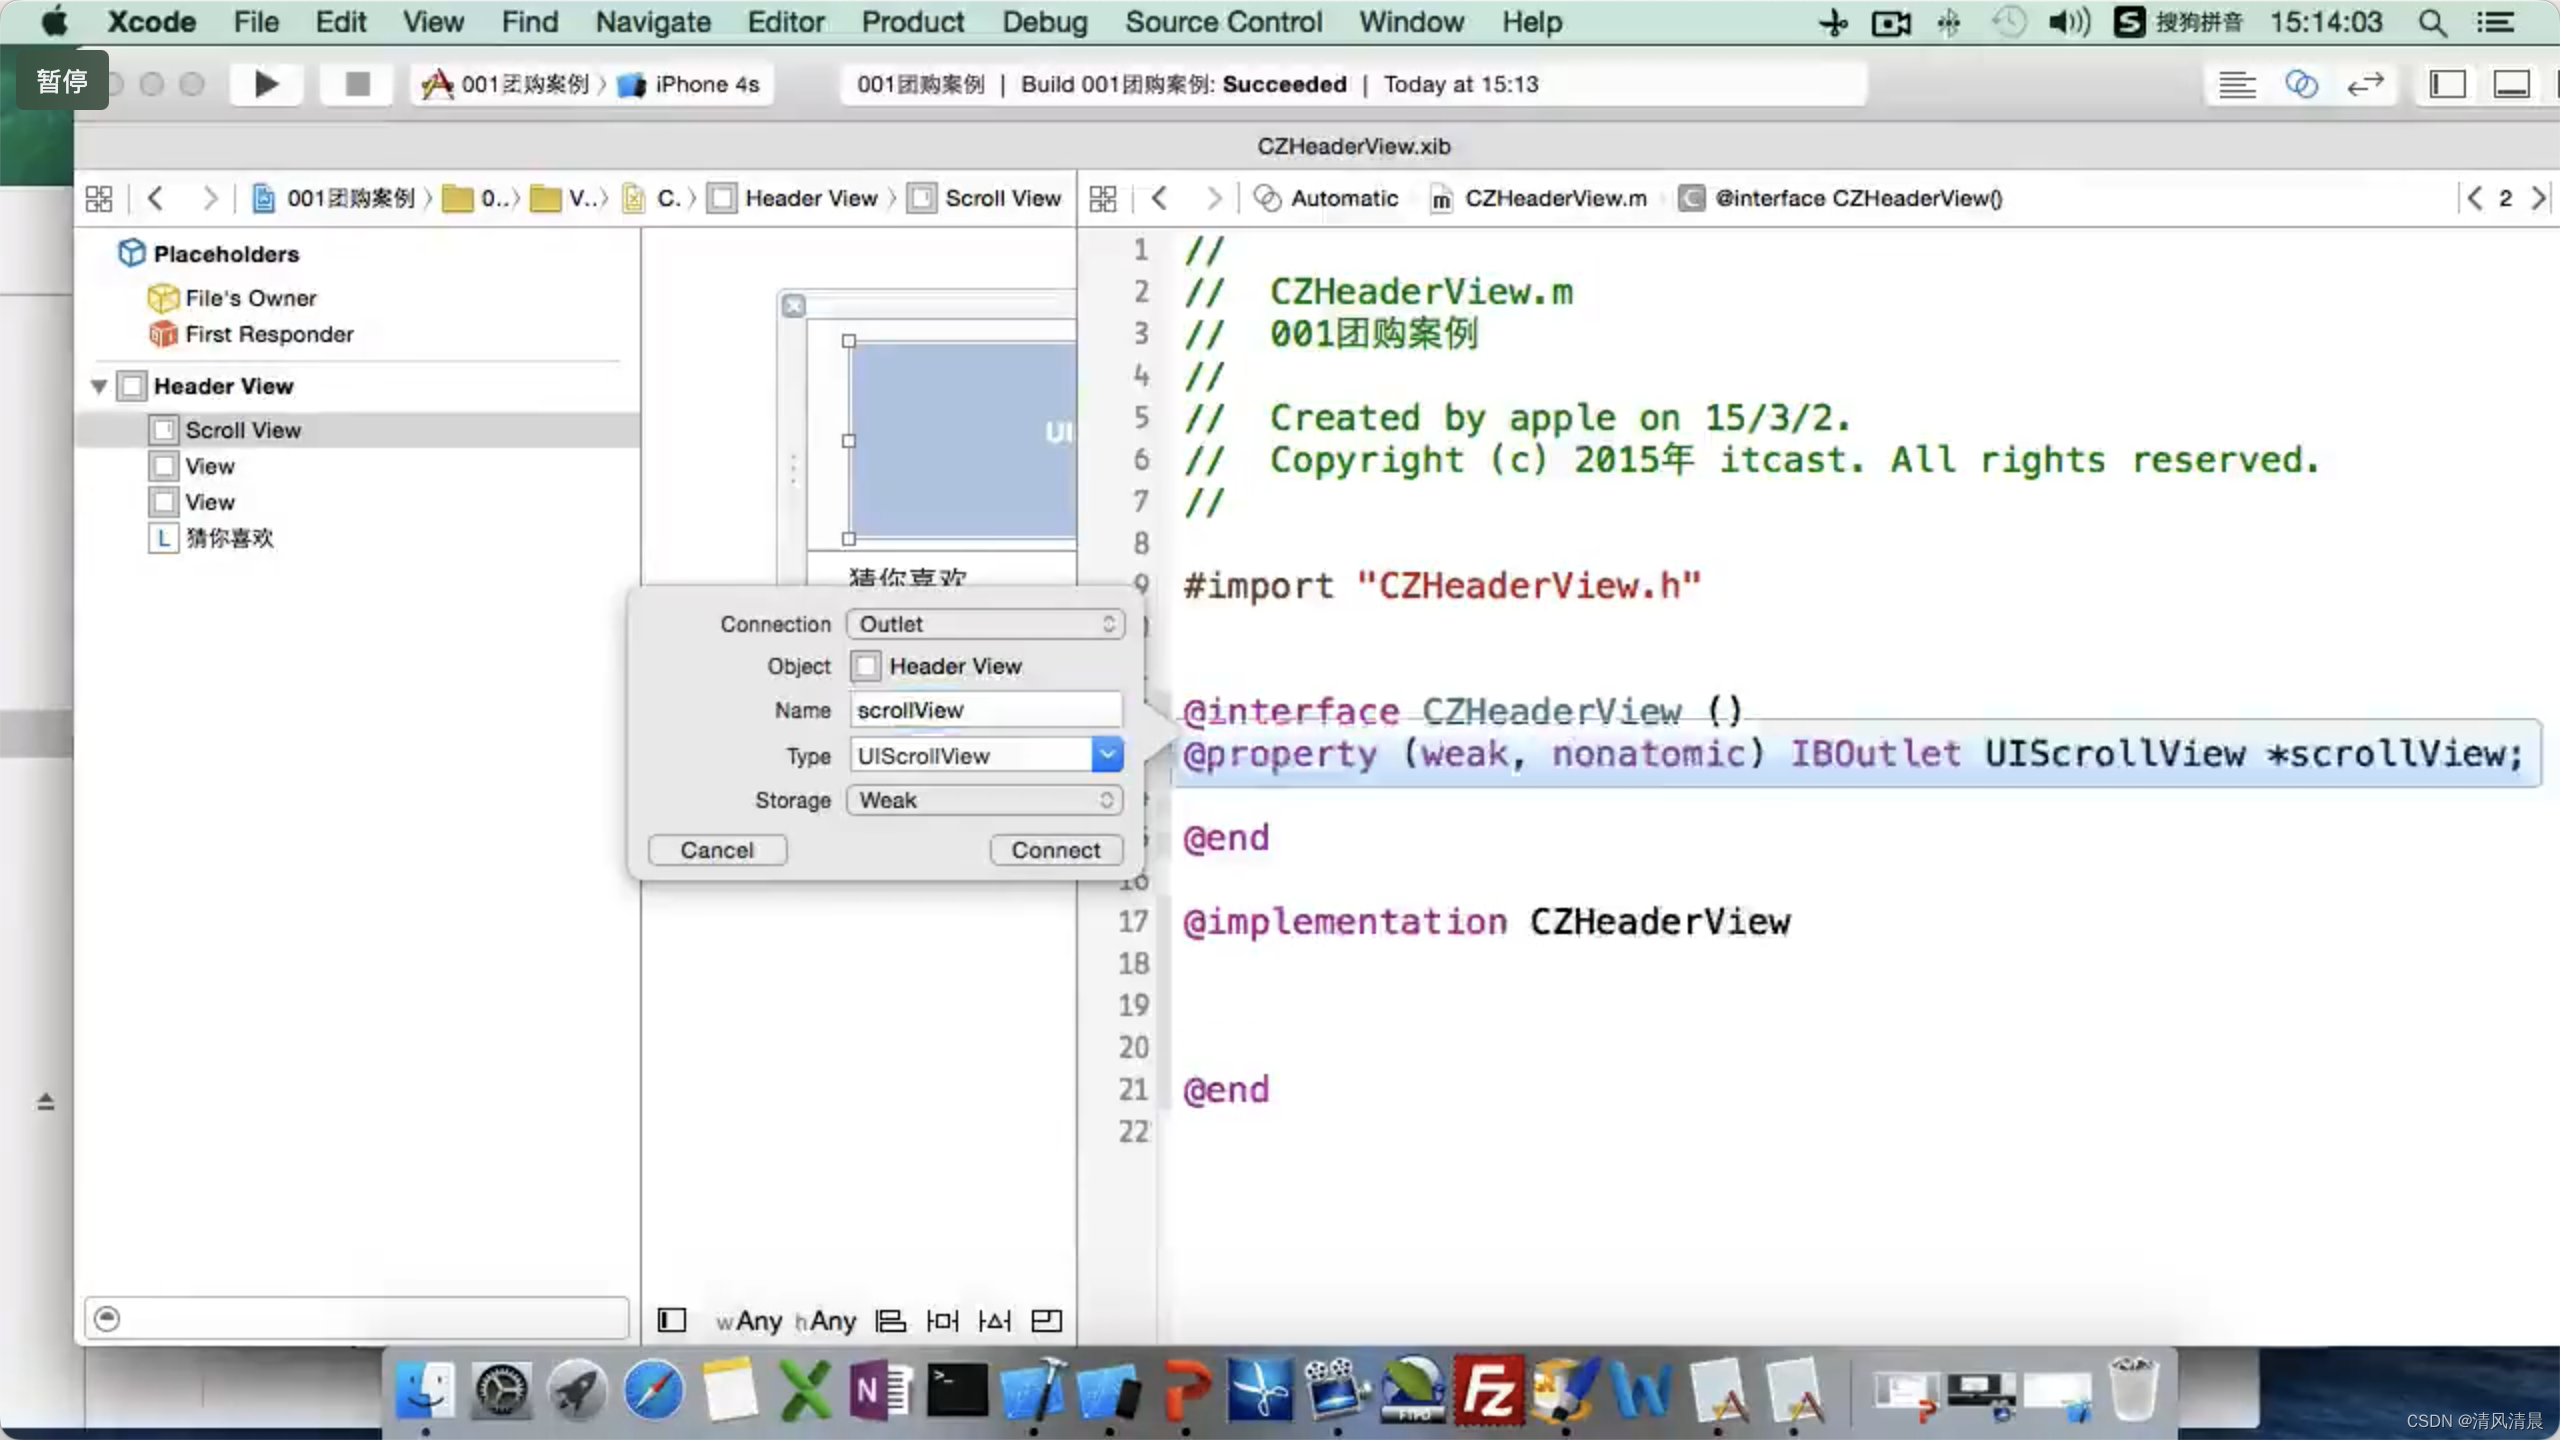Go forward in the assistant editor history
2560x1440 pixels.
(1213, 198)
